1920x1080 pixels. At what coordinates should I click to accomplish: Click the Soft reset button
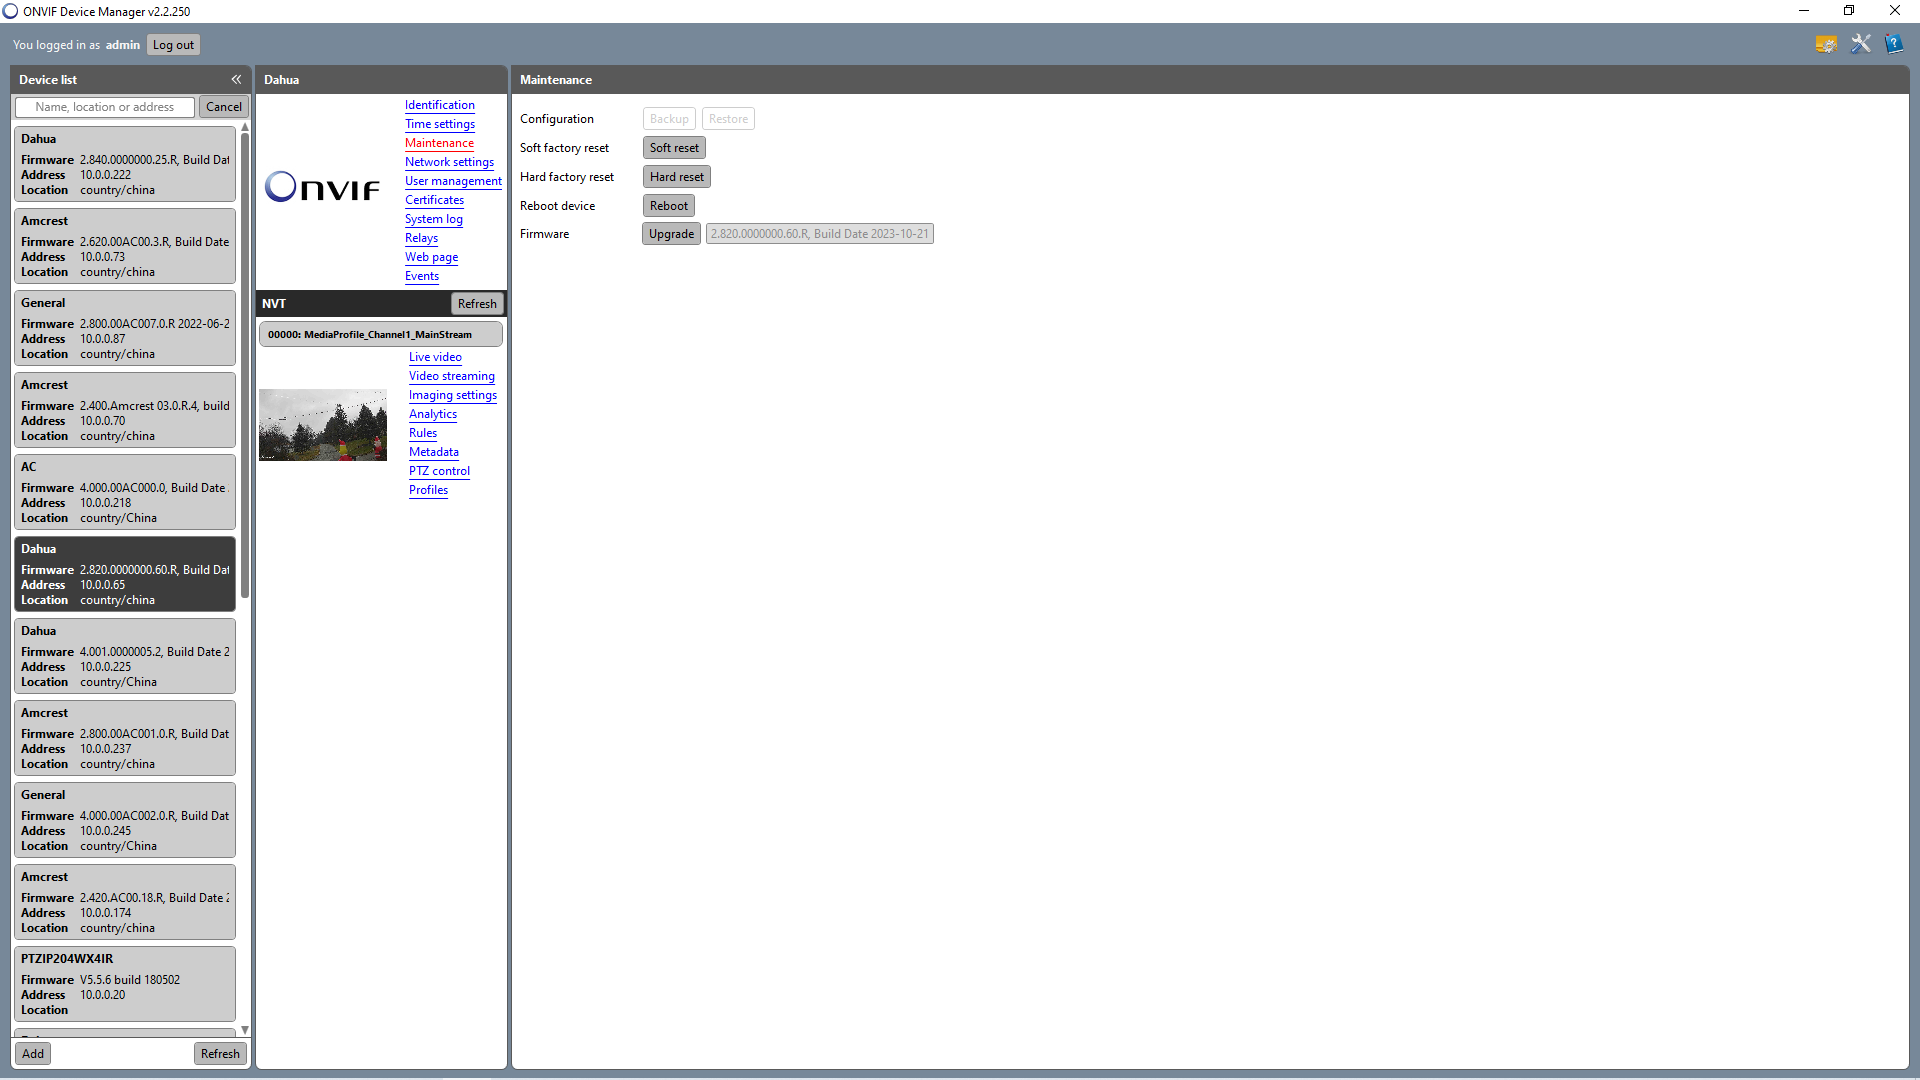(674, 148)
